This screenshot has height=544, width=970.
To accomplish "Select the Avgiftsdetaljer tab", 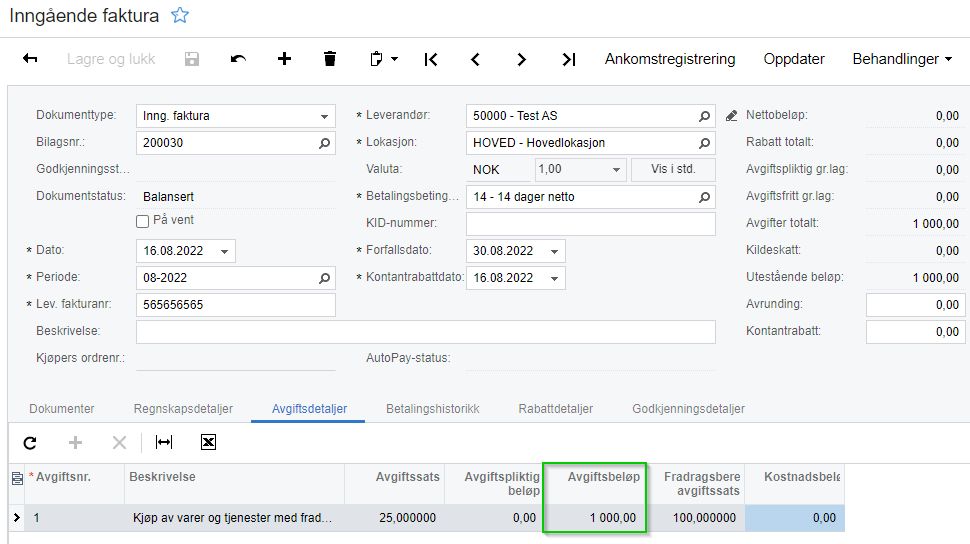I will click(309, 408).
